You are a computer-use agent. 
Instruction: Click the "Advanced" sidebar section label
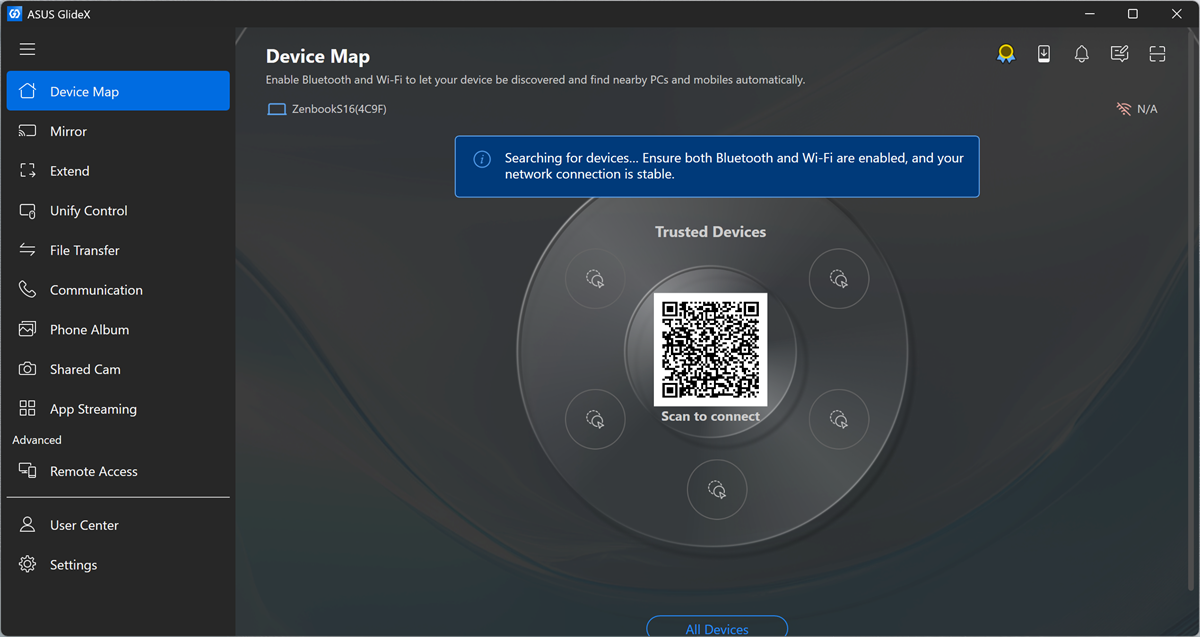tap(37, 440)
